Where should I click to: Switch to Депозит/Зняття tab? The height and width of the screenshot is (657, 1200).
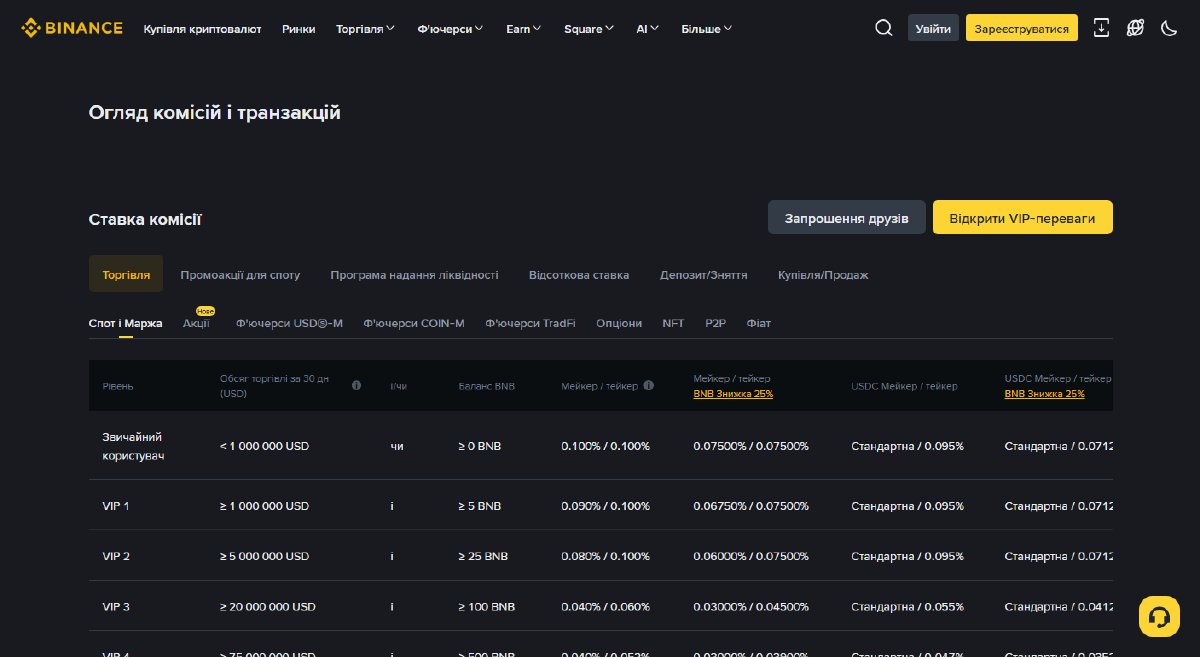click(703, 274)
